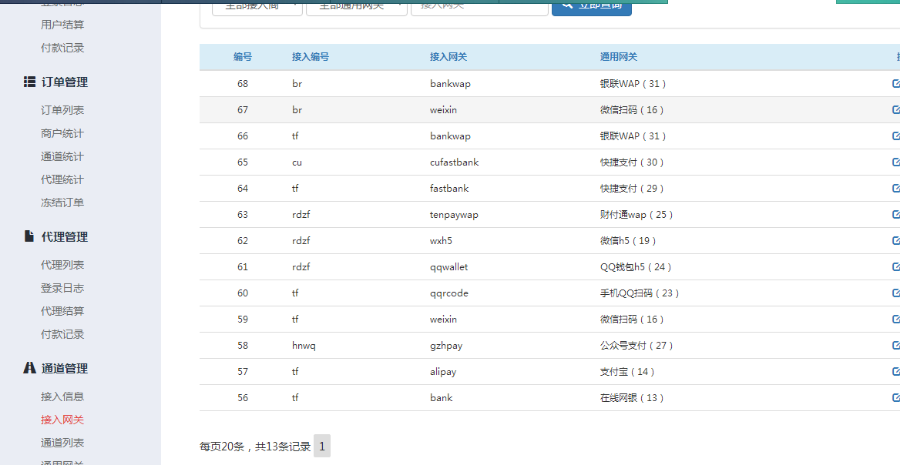
Task: Select the 代理管理 section heading
Action: pyautogui.click(x=64, y=237)
